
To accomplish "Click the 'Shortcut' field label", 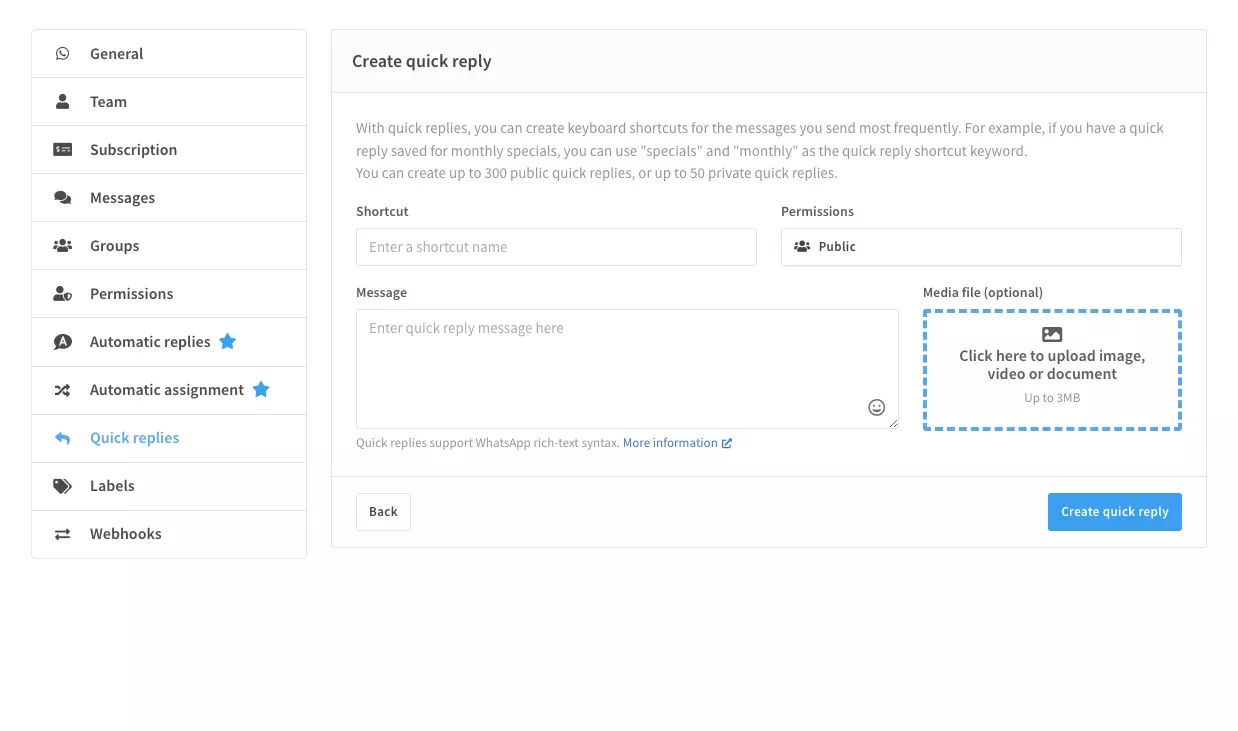I will [382, 212].
